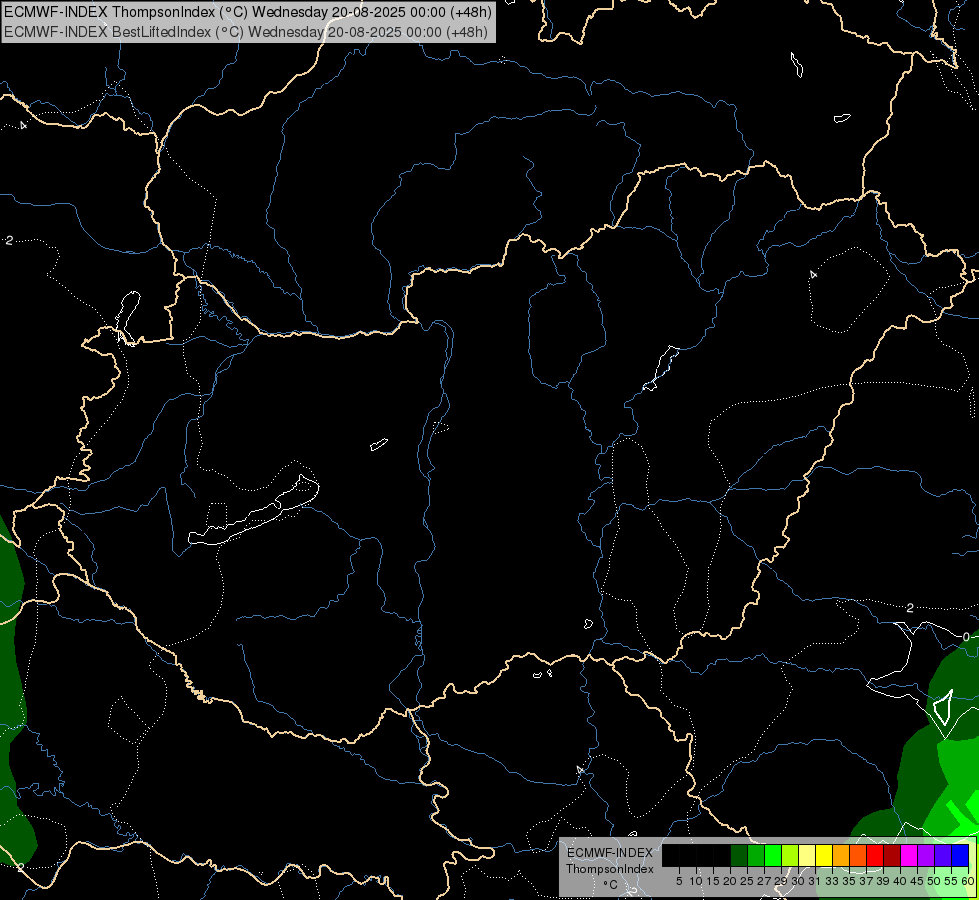Viewport: 979px width, 900px height.
Task: Pick the bright yellow 31–33 legend swatch
Action: 824,856
